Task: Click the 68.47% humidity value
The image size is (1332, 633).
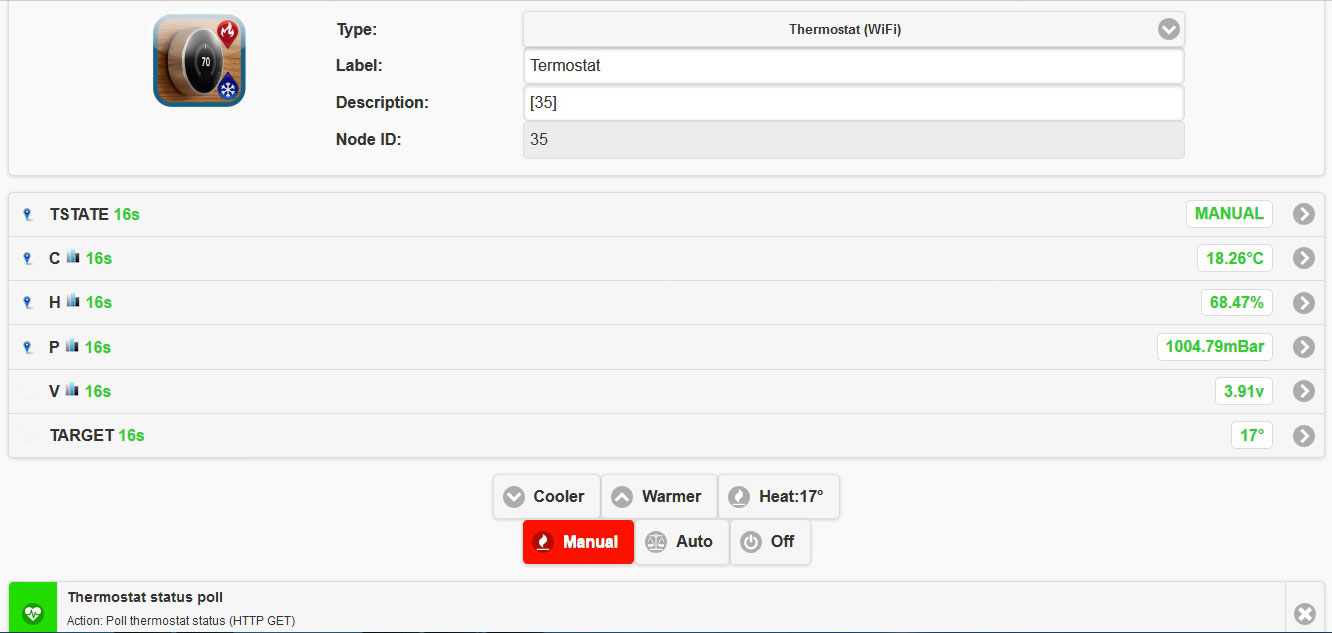Action: pos(1236,302)
